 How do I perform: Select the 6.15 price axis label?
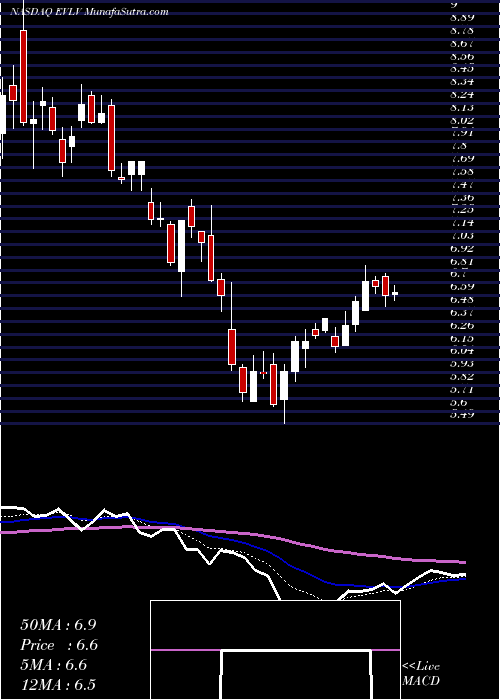pos(462,338)
